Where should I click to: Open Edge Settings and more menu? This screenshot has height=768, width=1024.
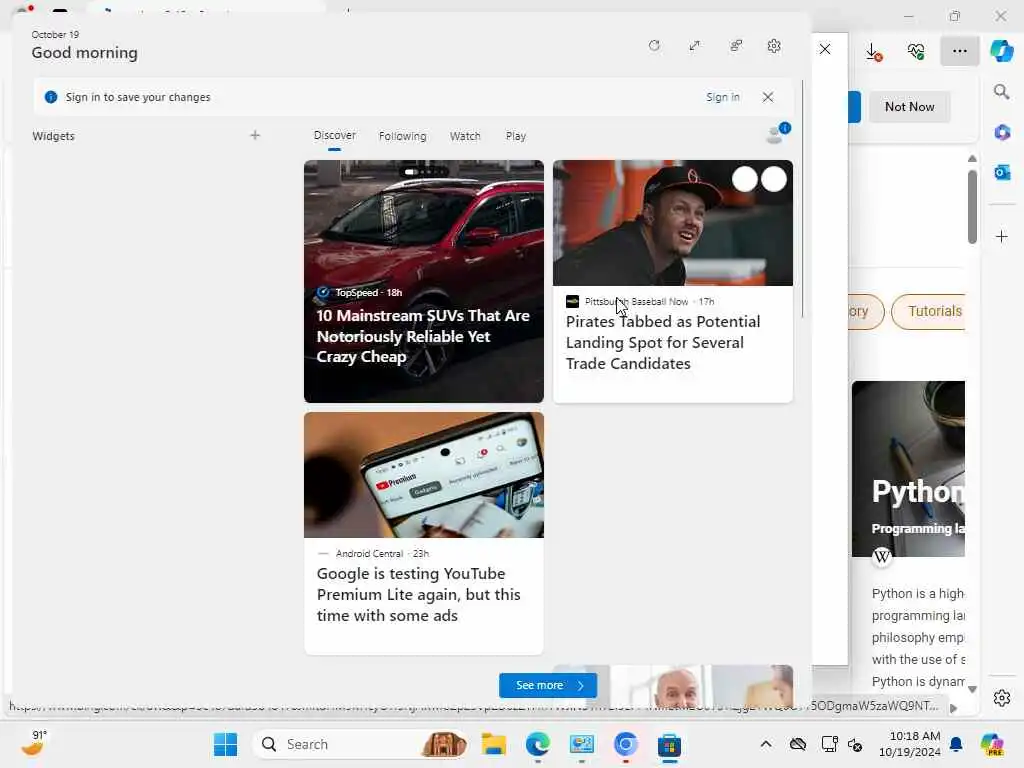point(959,51)
